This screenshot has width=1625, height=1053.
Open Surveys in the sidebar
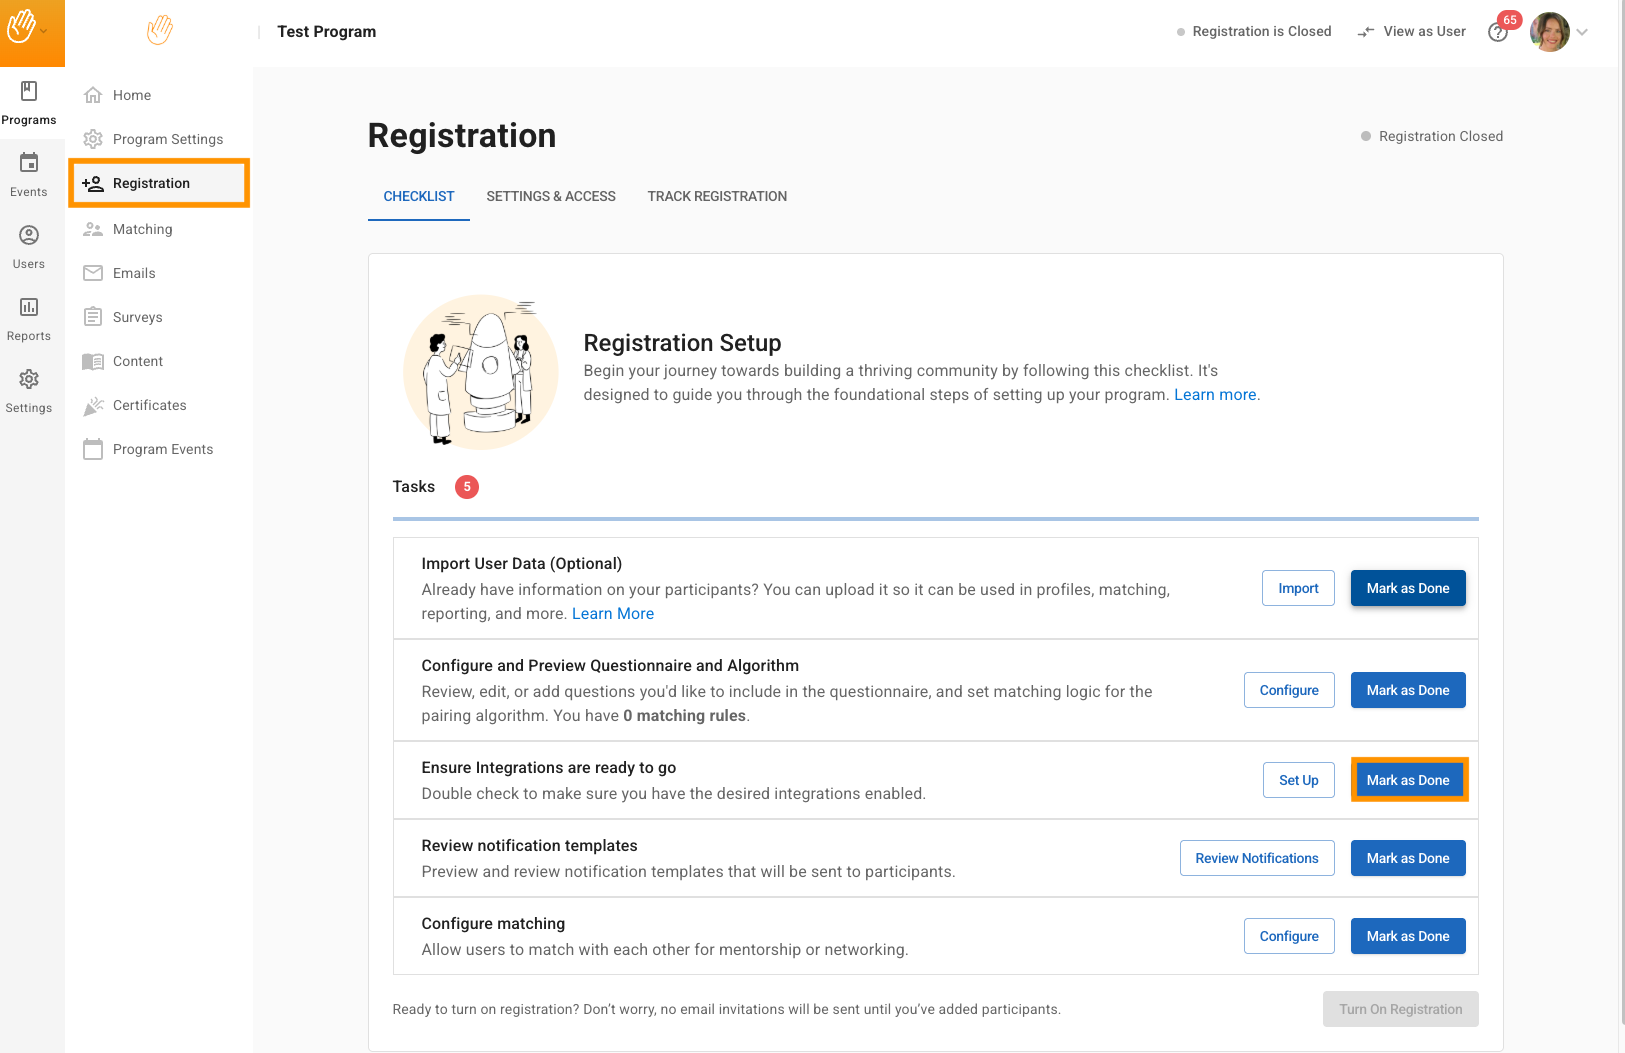(137, 317)
